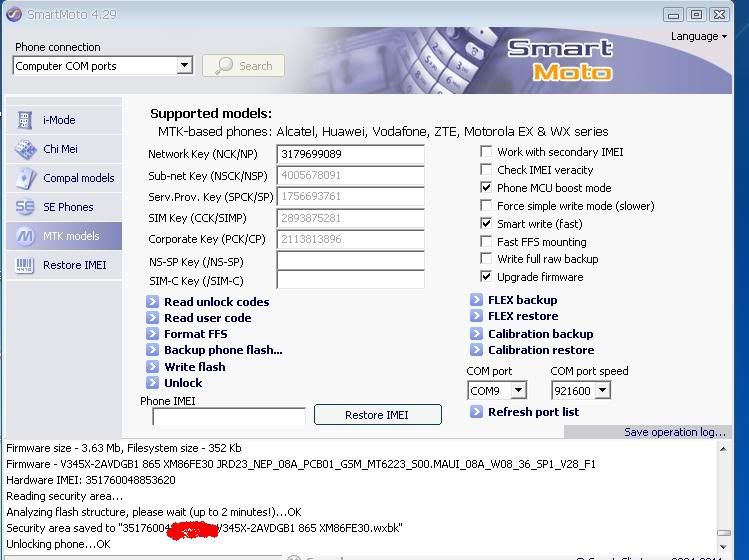This screenshot has height=560, width=749.
Task: Click the i-Mode sidebar icon
Action: (x=24, y=120)
